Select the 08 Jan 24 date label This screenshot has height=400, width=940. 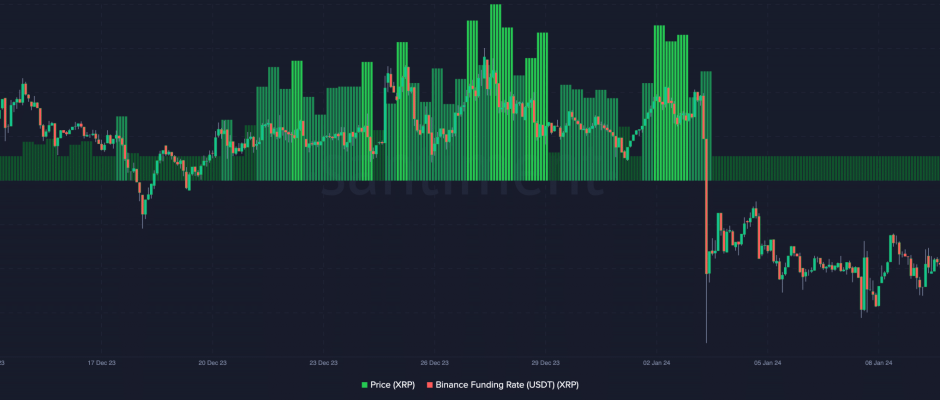880,363
